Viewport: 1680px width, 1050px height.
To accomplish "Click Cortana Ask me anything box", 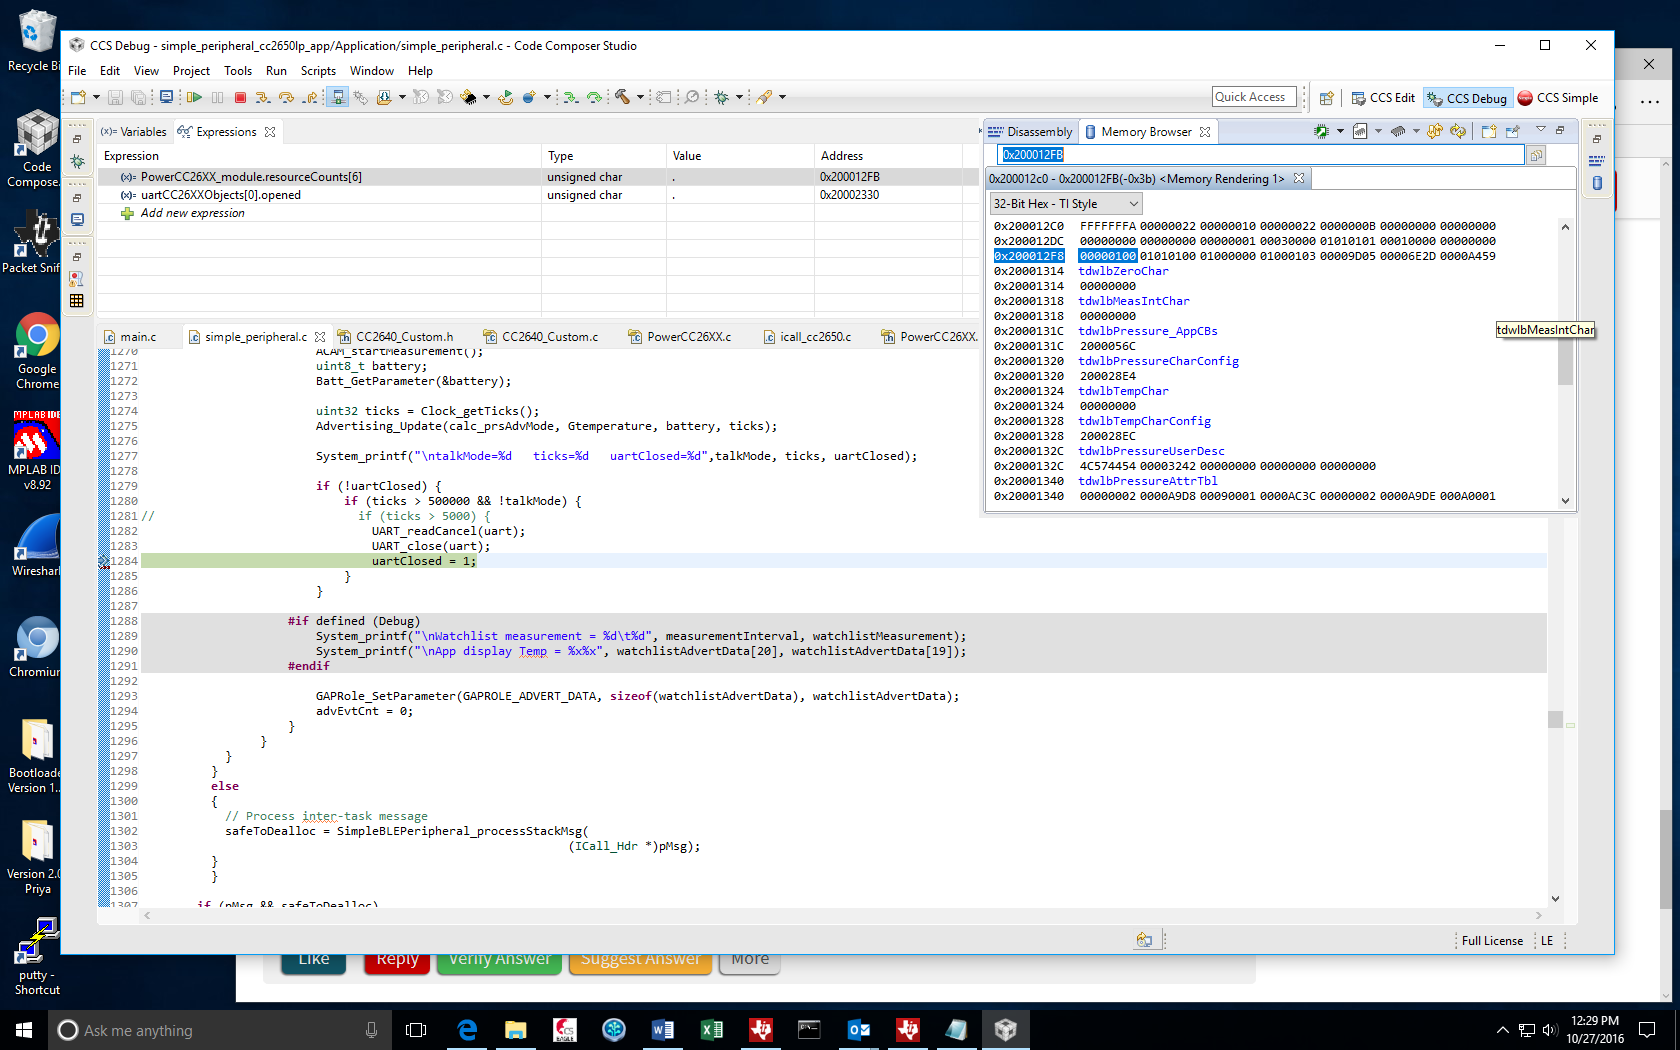I will click(218, 1030).
